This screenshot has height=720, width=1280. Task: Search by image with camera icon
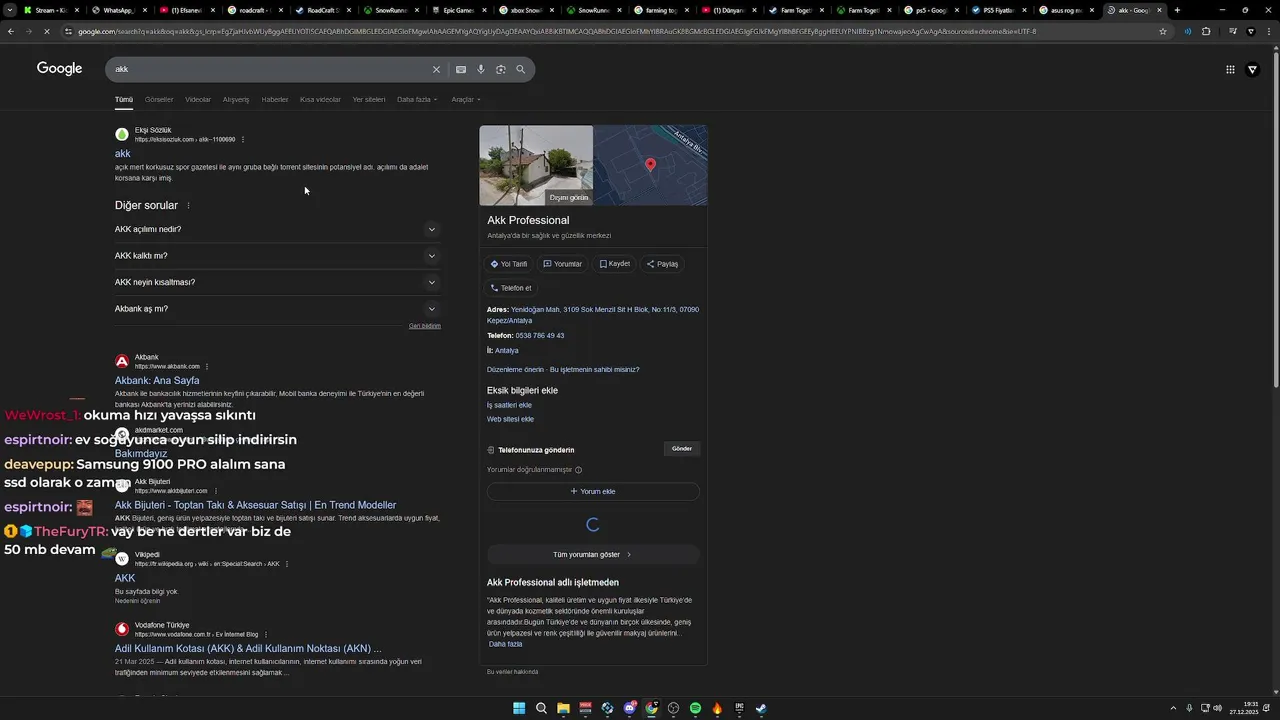click(x=501, y=69)
